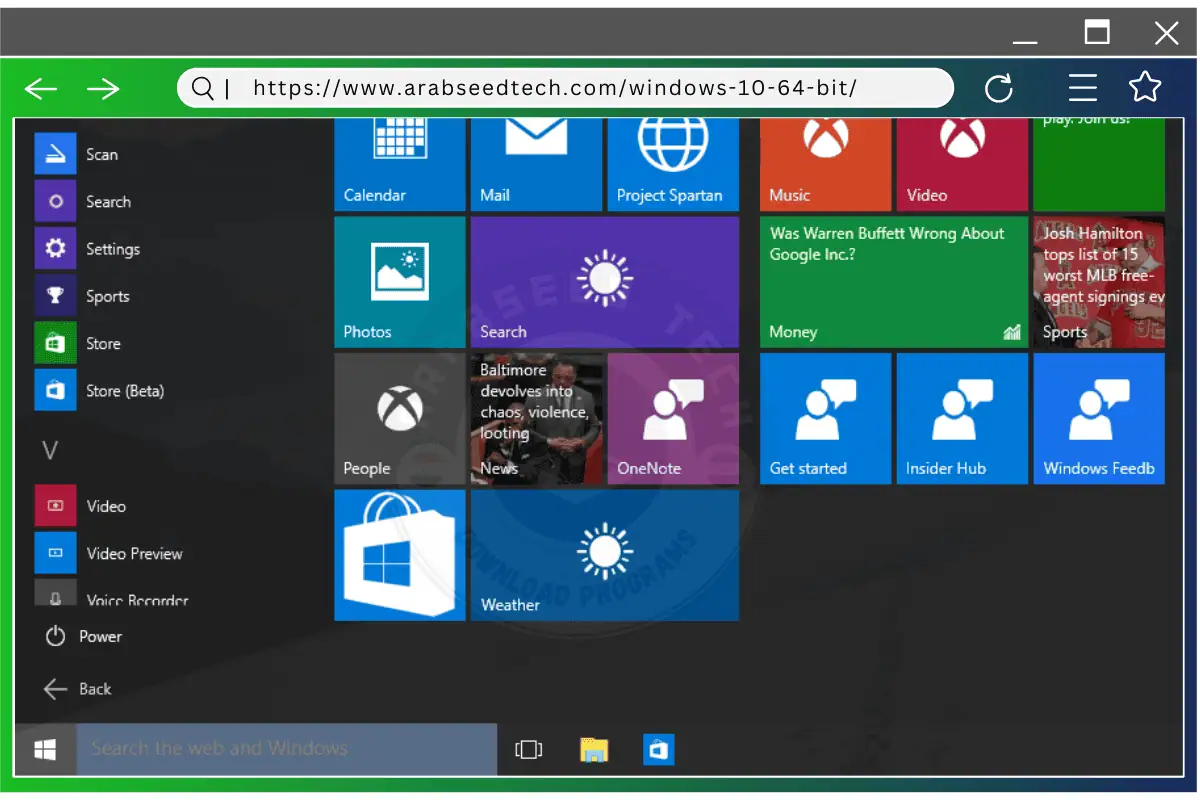Image resolution: width=1200 pixels, height=800 pixels.
Task: Start the Weather app tile
Action: 604,555
